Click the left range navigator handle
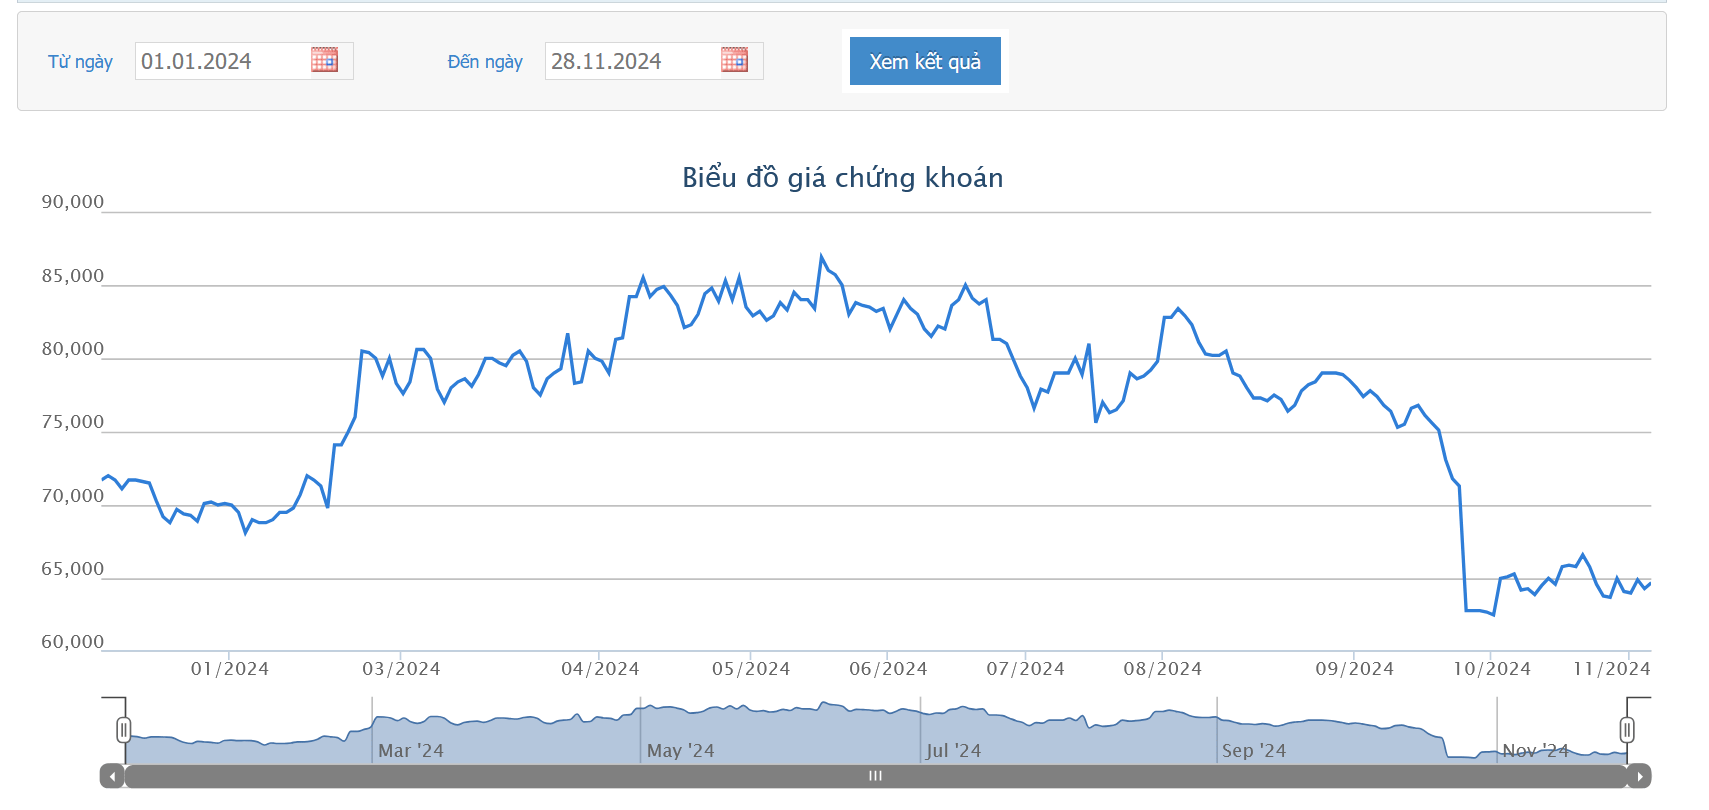 (x=124, y=730)
